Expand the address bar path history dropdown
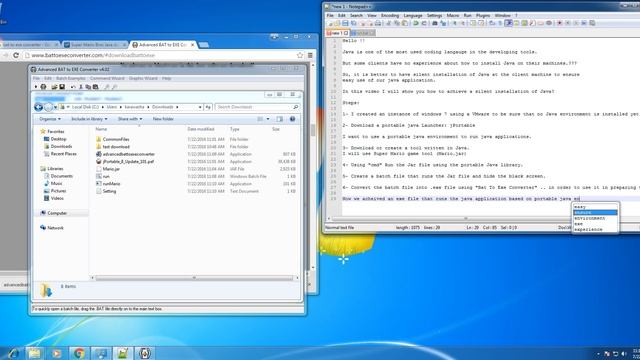 coord(200,107)
